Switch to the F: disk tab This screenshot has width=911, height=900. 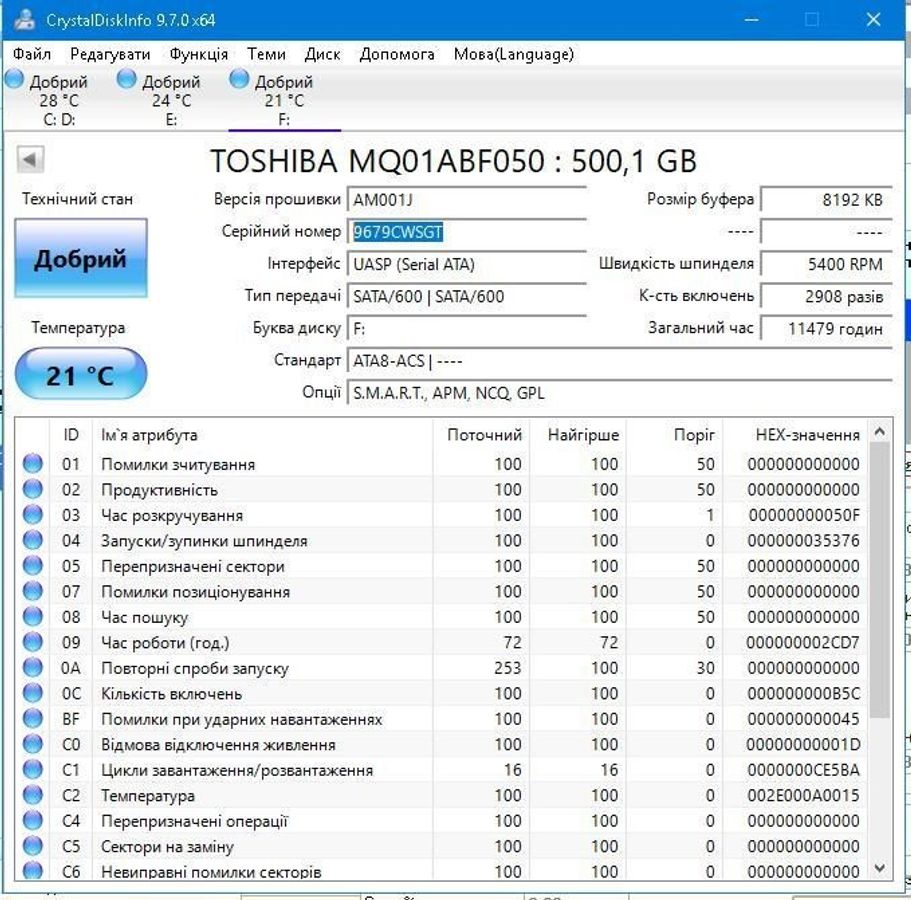click(x=284, y=100)
